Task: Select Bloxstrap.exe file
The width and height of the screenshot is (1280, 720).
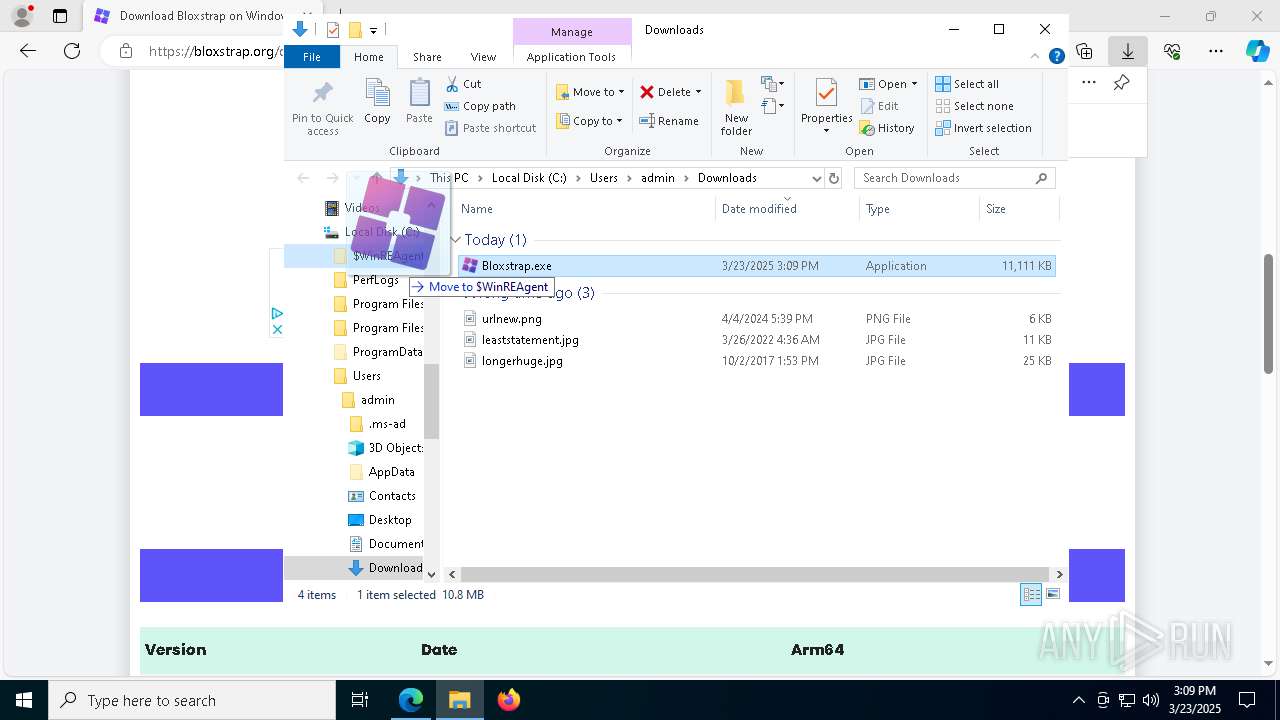Action: pyautogui.click(x=756, y=266)
